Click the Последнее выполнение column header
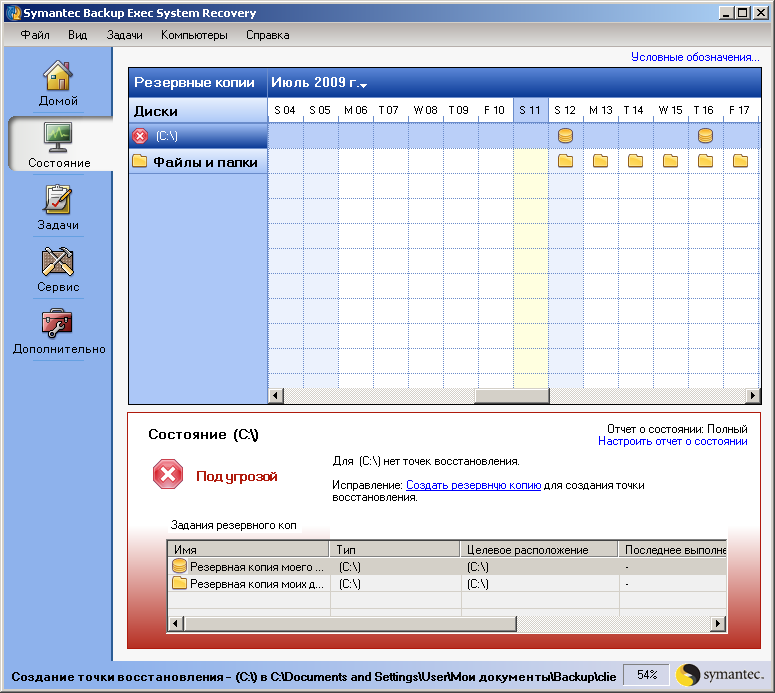 click(673, 549)
